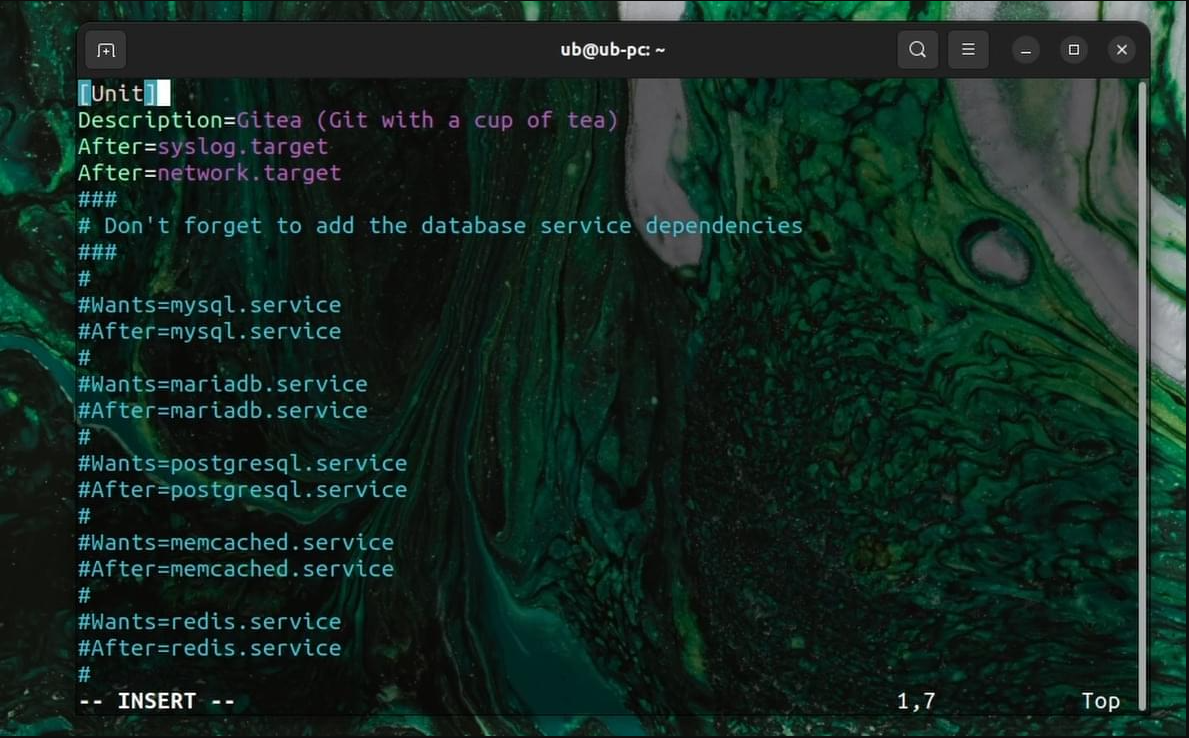
Task: Place cursor on the [Unit] header
Action: (117, 94)
